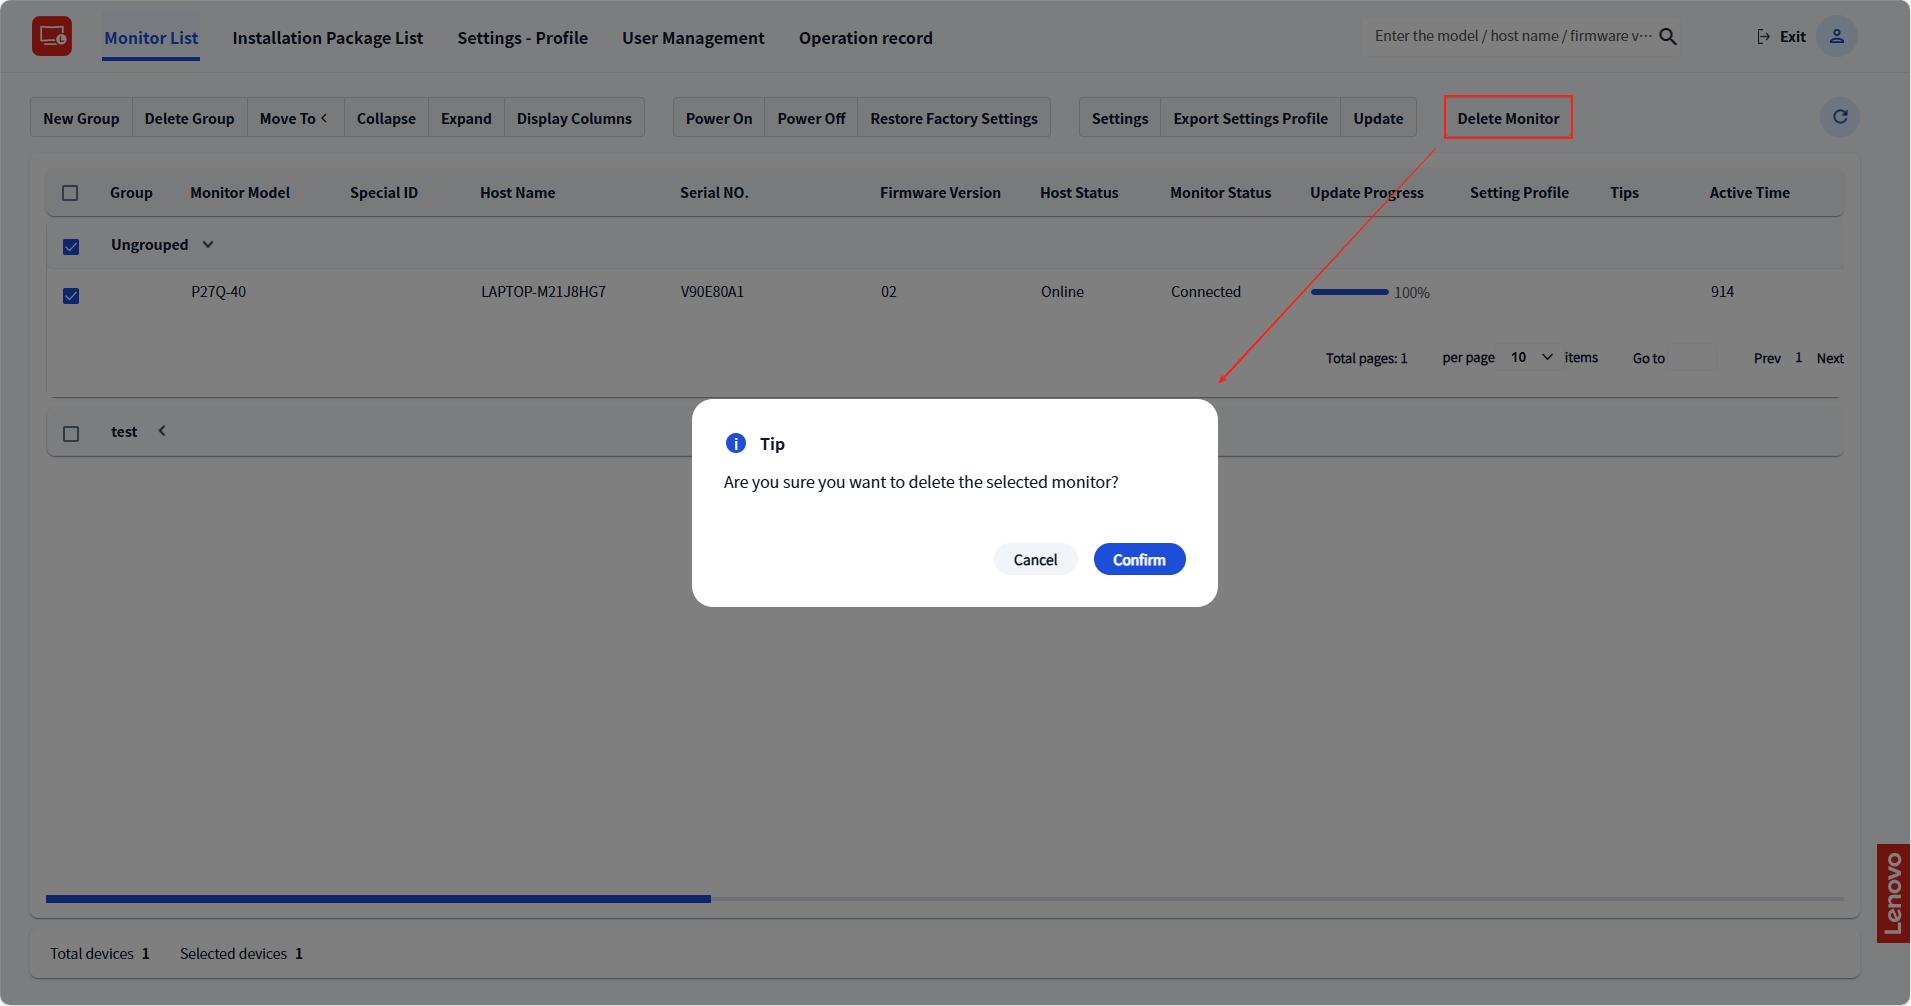Click the refresh list icon
This screenshot has height=1006, width=1911.
coord(1839,117)
